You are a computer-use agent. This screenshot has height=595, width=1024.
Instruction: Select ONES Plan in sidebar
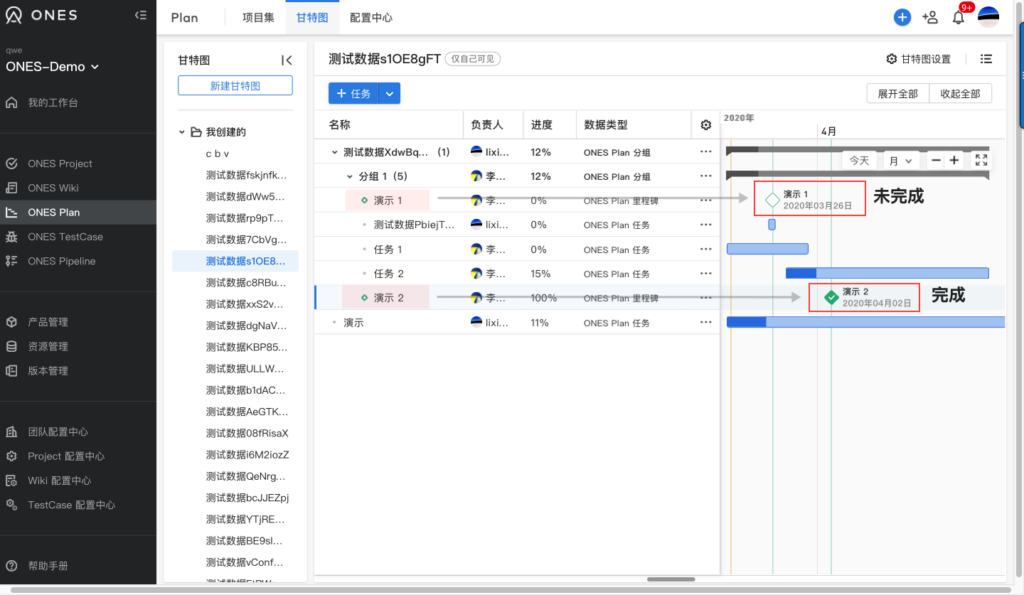(x=78, y=212)
